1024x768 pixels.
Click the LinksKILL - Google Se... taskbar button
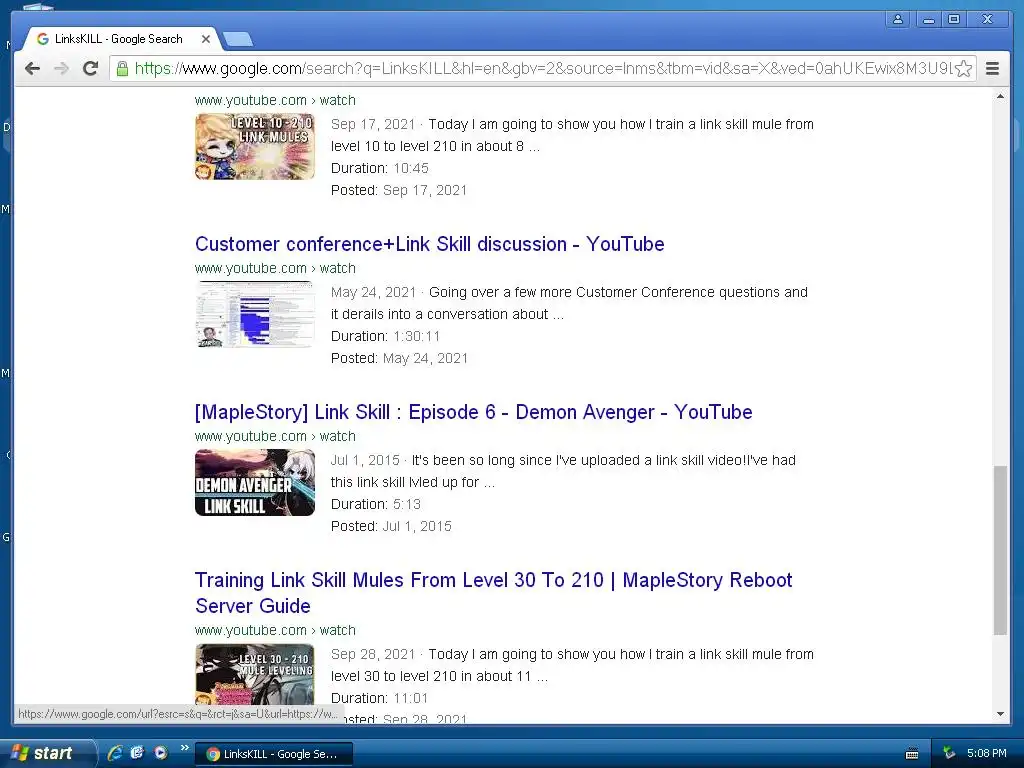click(274, 754)
